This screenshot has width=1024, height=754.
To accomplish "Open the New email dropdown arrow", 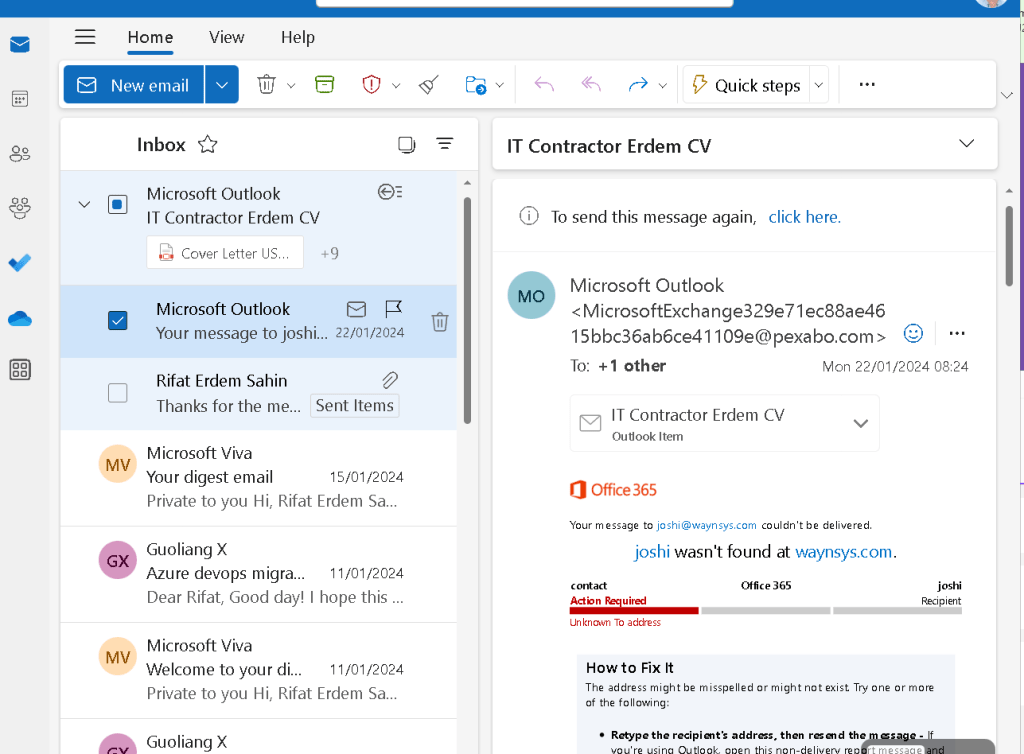I will coord(221,85).
